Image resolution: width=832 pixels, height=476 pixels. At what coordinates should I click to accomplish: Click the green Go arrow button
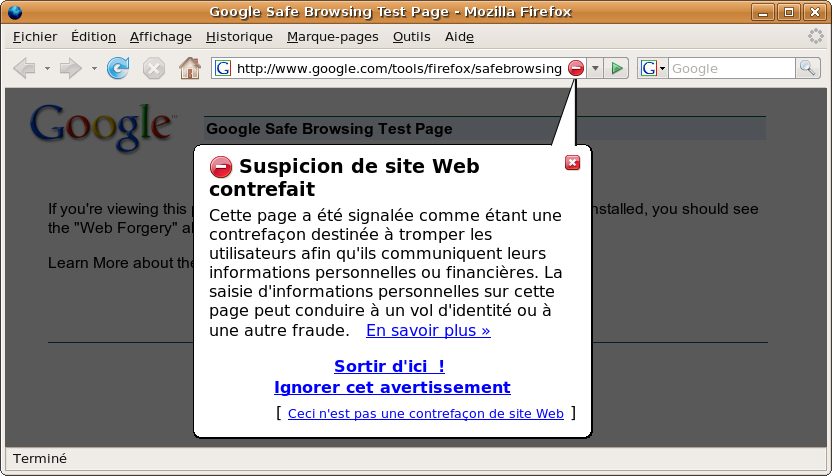[x=617, y=68]
